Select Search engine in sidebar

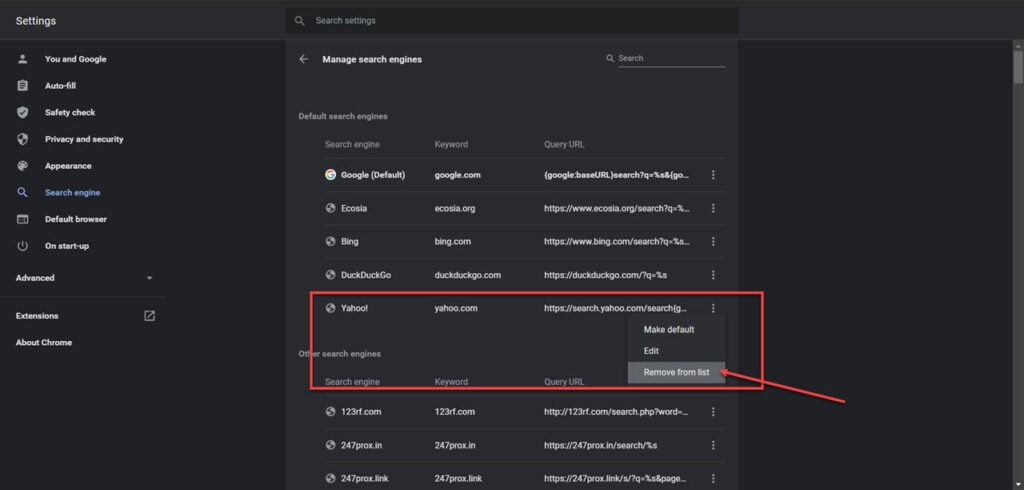click(72, 193)
